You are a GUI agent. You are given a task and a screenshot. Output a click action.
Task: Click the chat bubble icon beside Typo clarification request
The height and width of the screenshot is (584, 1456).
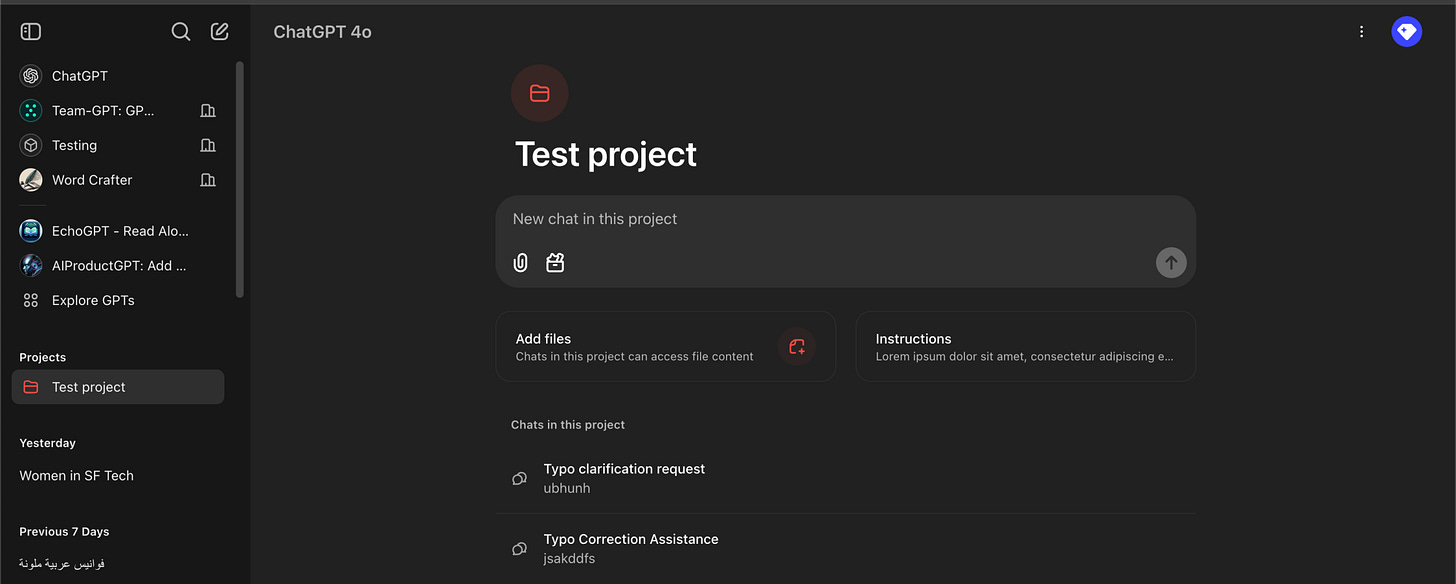pyautogui.click(x=519, y=478)
